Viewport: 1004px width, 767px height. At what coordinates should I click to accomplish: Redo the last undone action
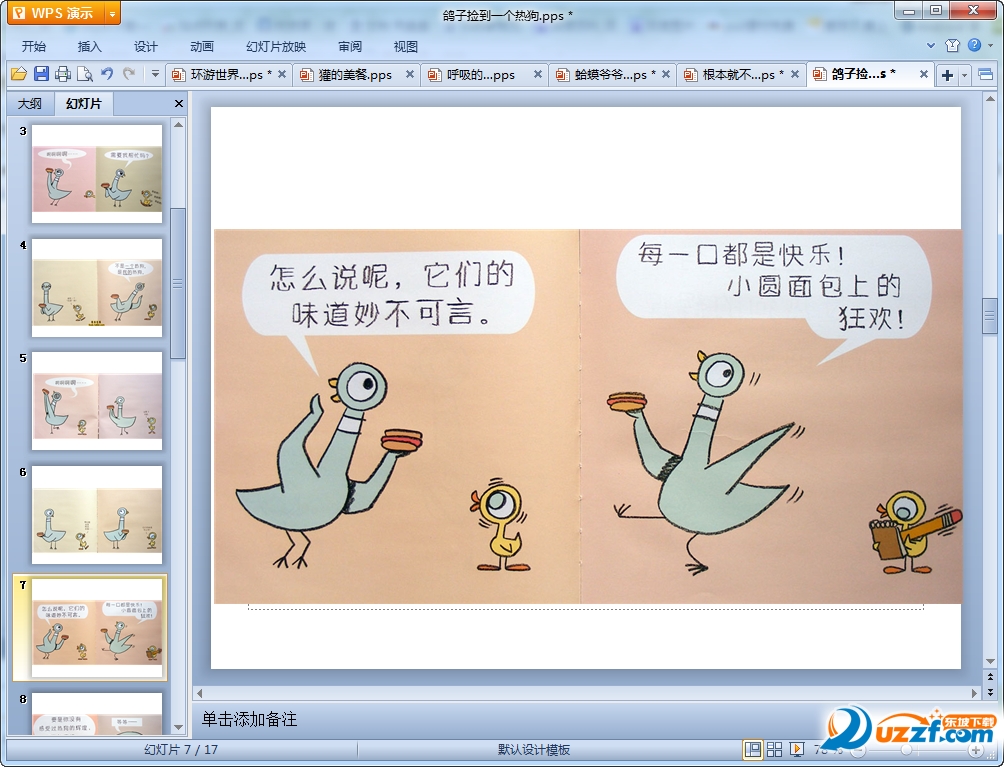129,74
